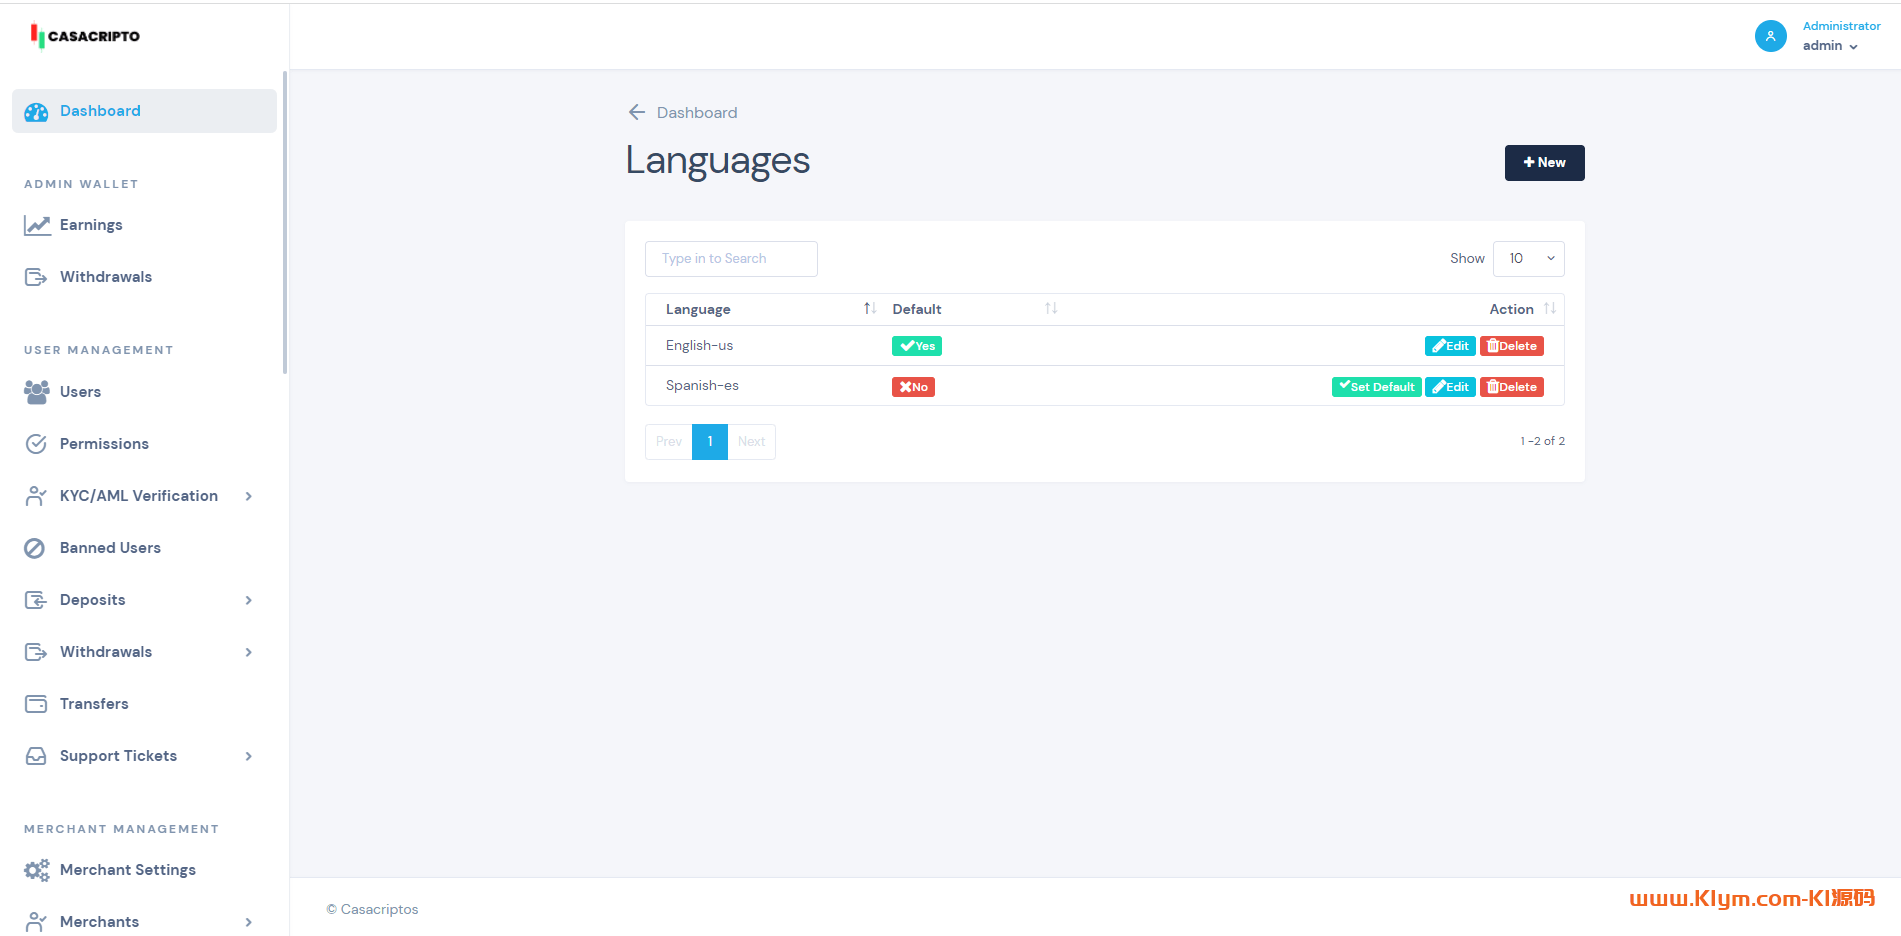The width and height of the screenshot is (1901, 936).
Task: Click the Languages page heading
Action: pyautogui.click(x=718, y=161)
